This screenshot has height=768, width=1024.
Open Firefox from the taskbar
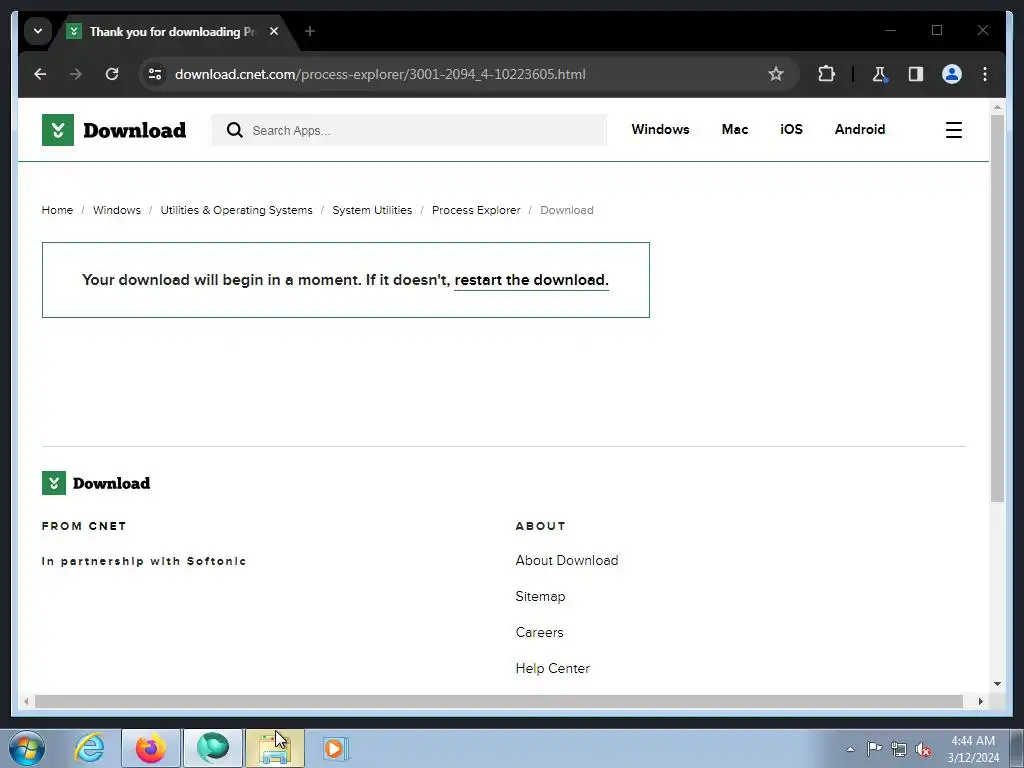click(x=151, y=748)
